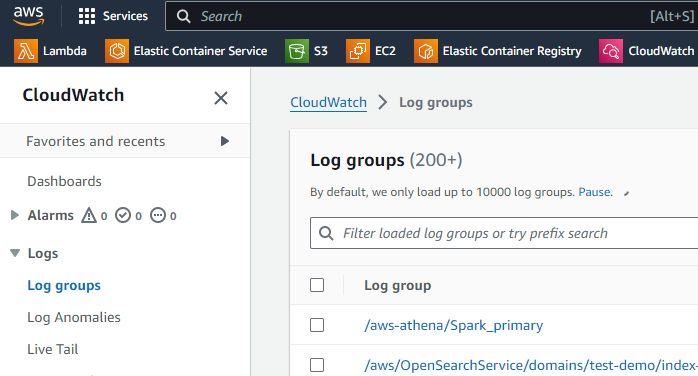Tick checkbox for /aws-athena/Spark_primary

tap(317, 325)
